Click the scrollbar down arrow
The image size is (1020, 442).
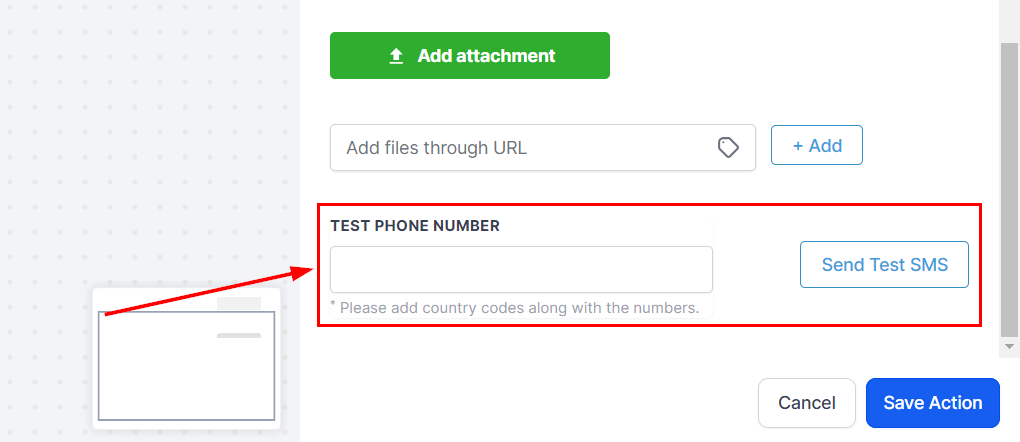(x=1010, y=346)
